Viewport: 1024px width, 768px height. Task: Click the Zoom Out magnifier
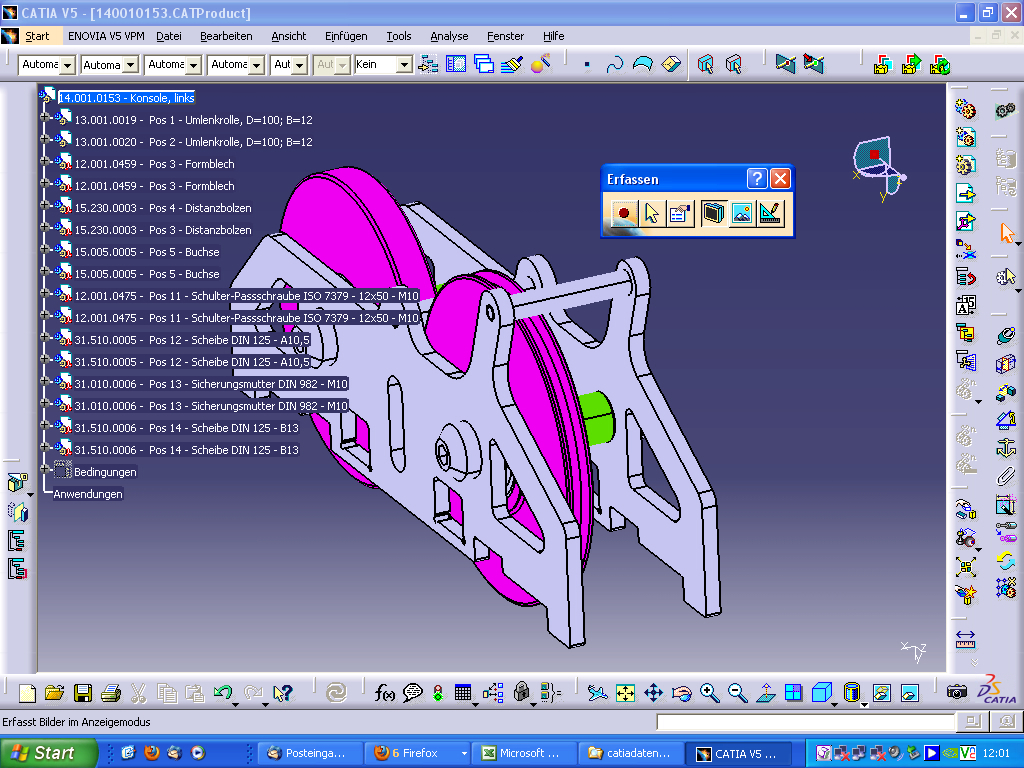coord(737,693)
